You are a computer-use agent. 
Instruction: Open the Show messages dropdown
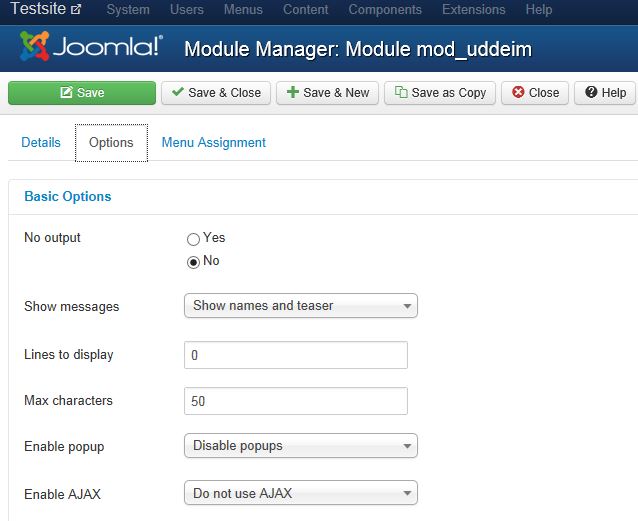coord(301,306)
